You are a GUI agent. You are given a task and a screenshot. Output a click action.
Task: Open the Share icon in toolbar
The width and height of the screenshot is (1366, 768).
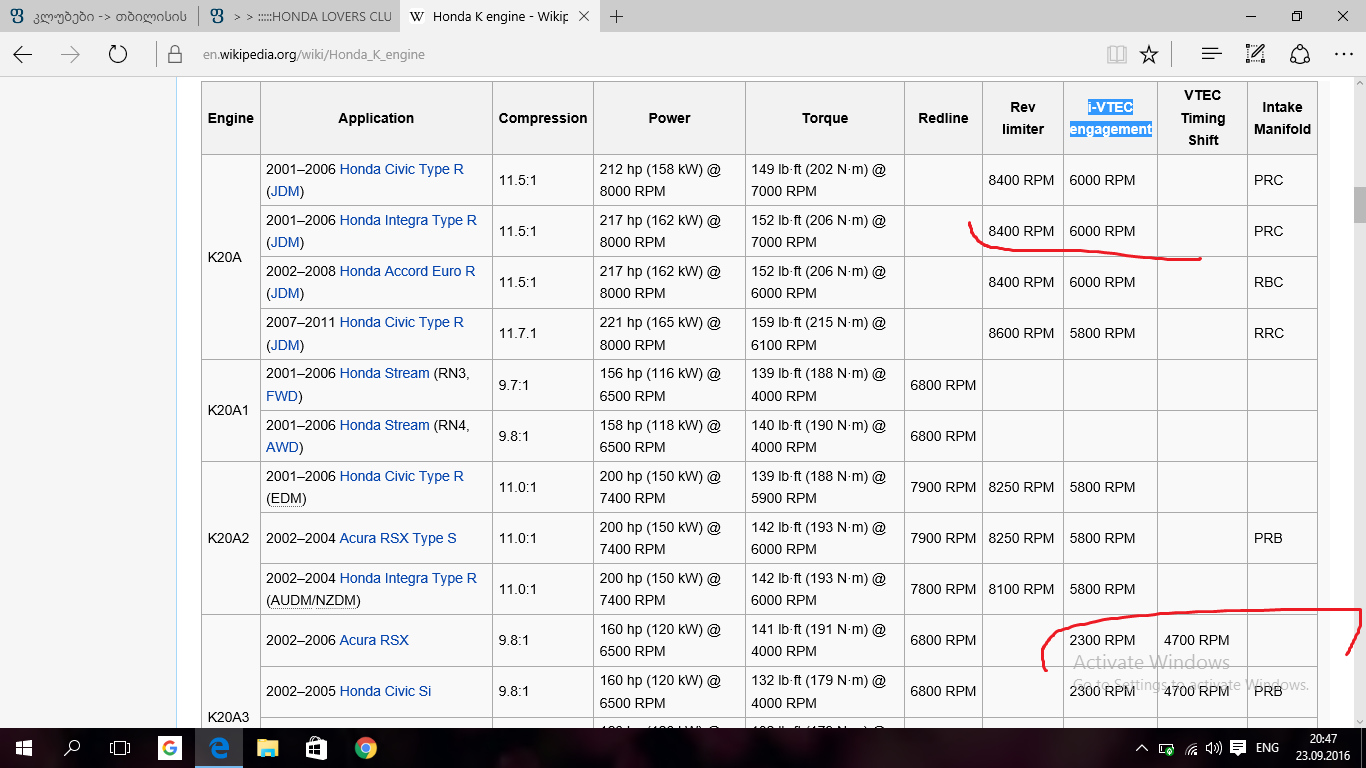1299,54
